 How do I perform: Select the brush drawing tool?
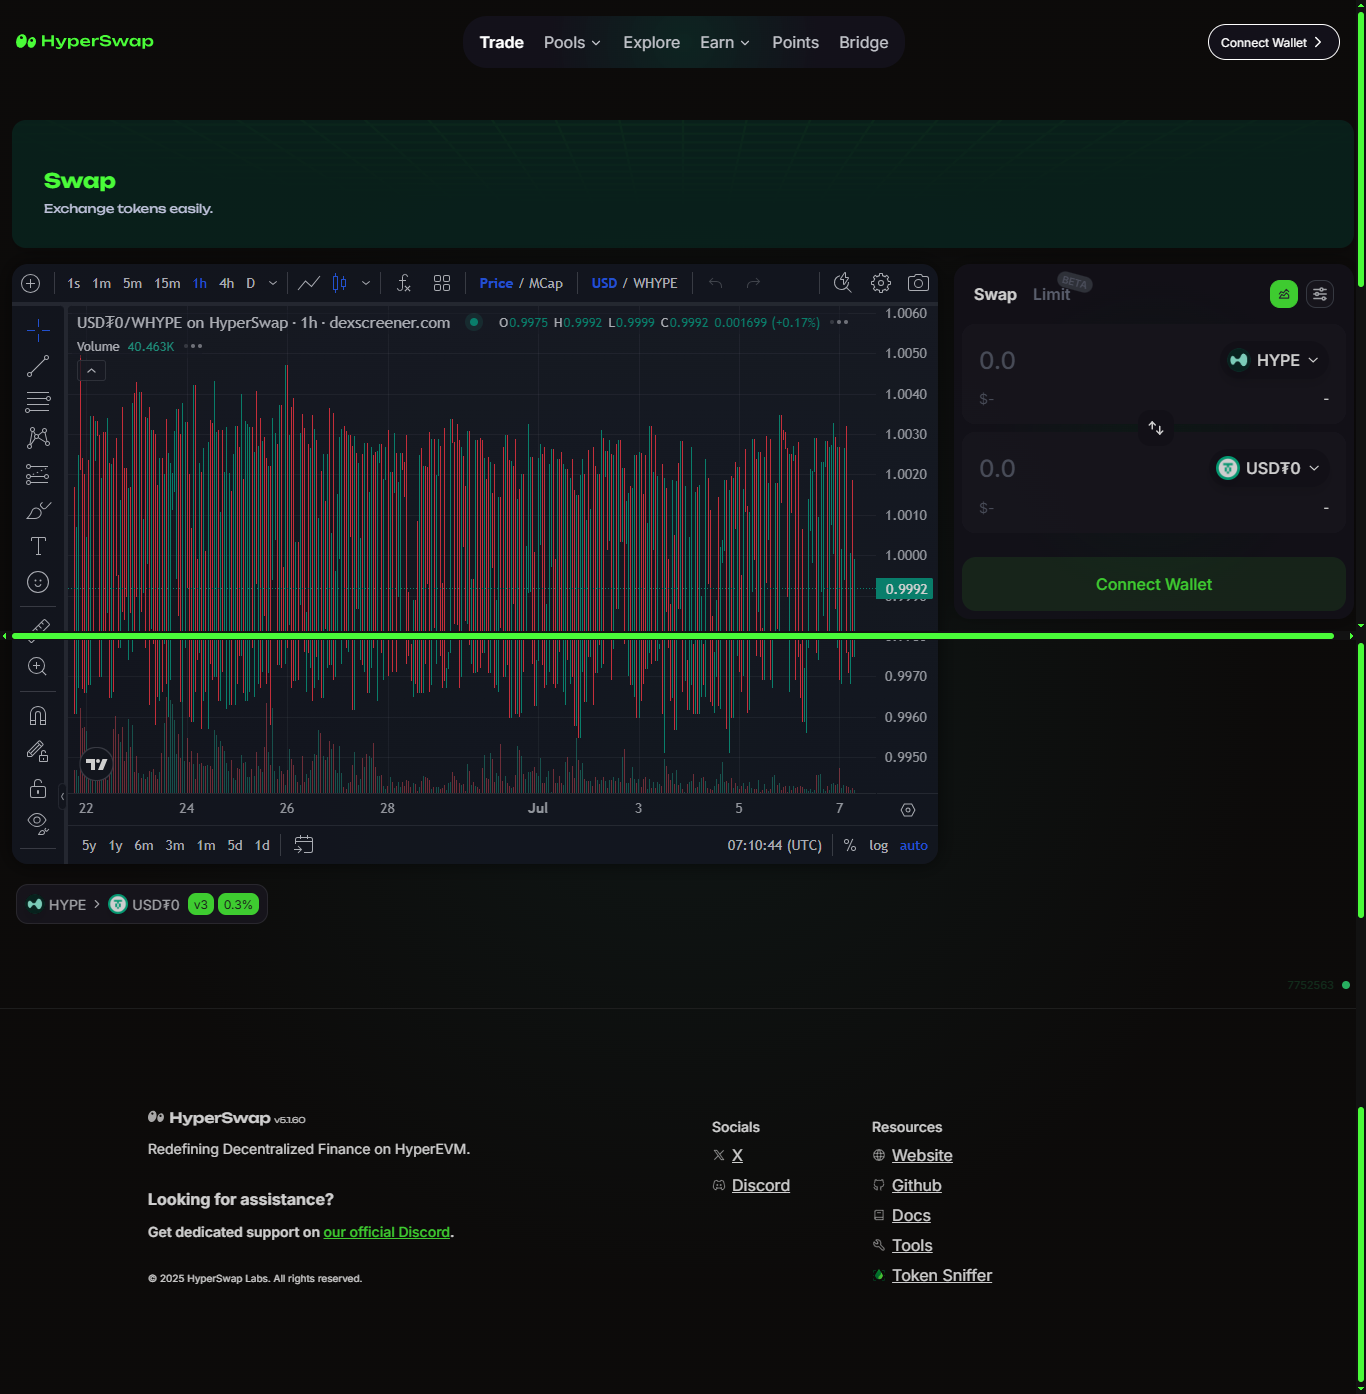(x=38, y=510)
